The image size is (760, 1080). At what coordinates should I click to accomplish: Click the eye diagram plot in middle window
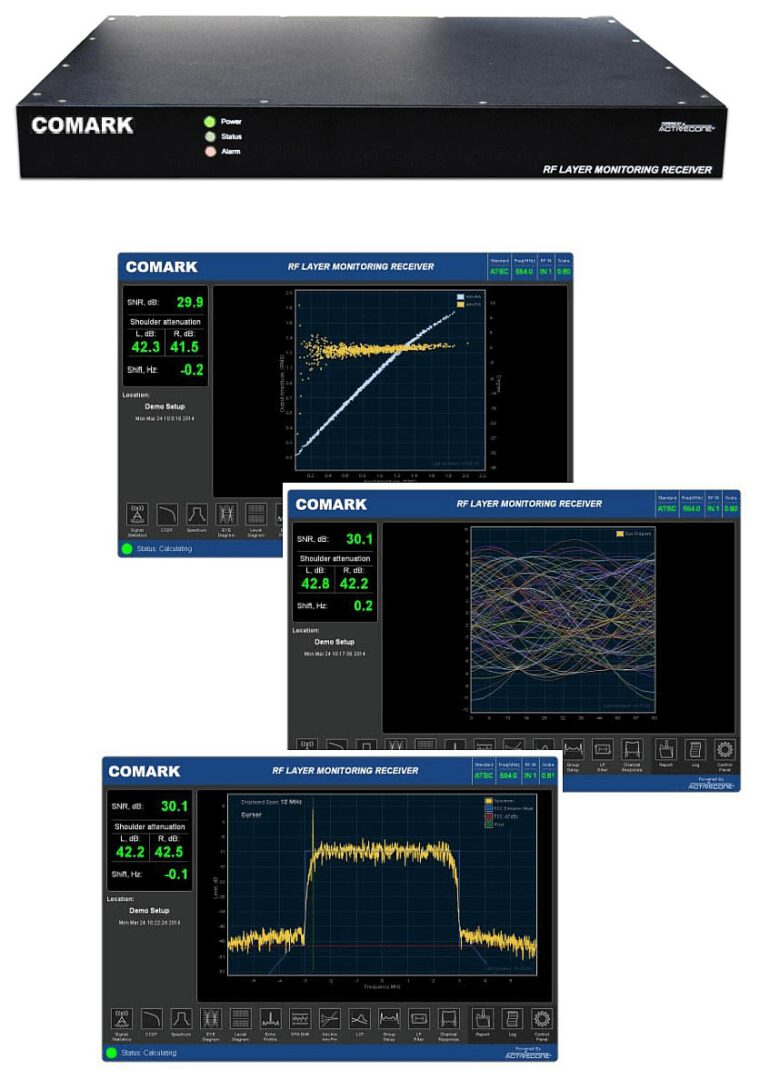563,619
